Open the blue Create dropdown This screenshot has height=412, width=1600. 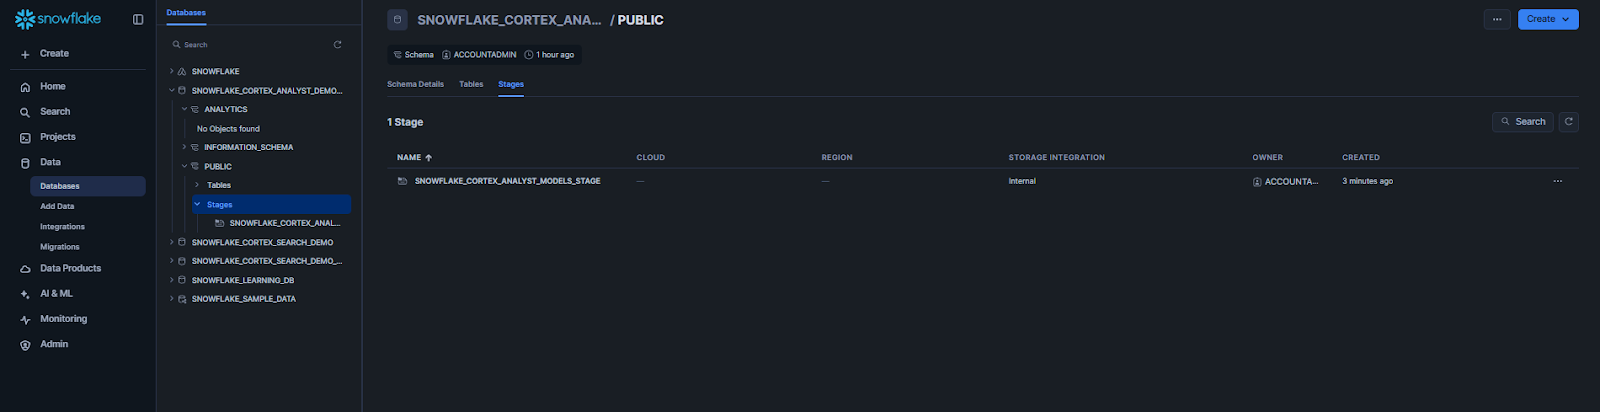[1548, 19]
